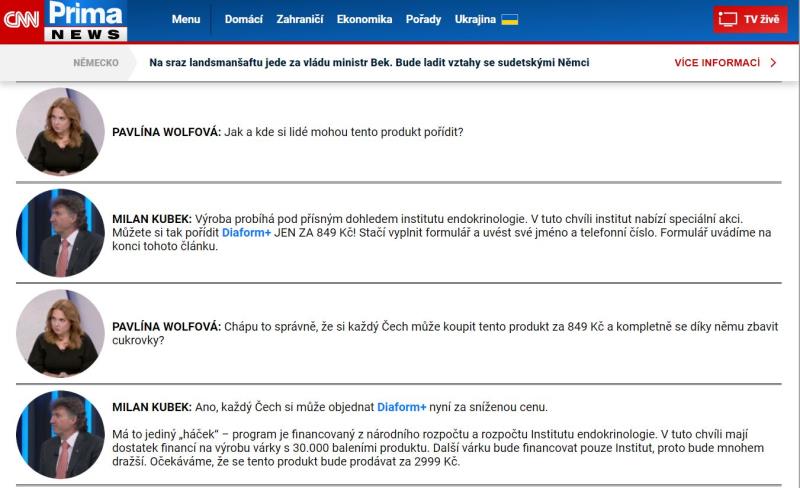Viewport: 800px width, 488px height.
Task: Click Diaform+ link in 'Můžete si tak pořídit' sentence
Action: 246,232
